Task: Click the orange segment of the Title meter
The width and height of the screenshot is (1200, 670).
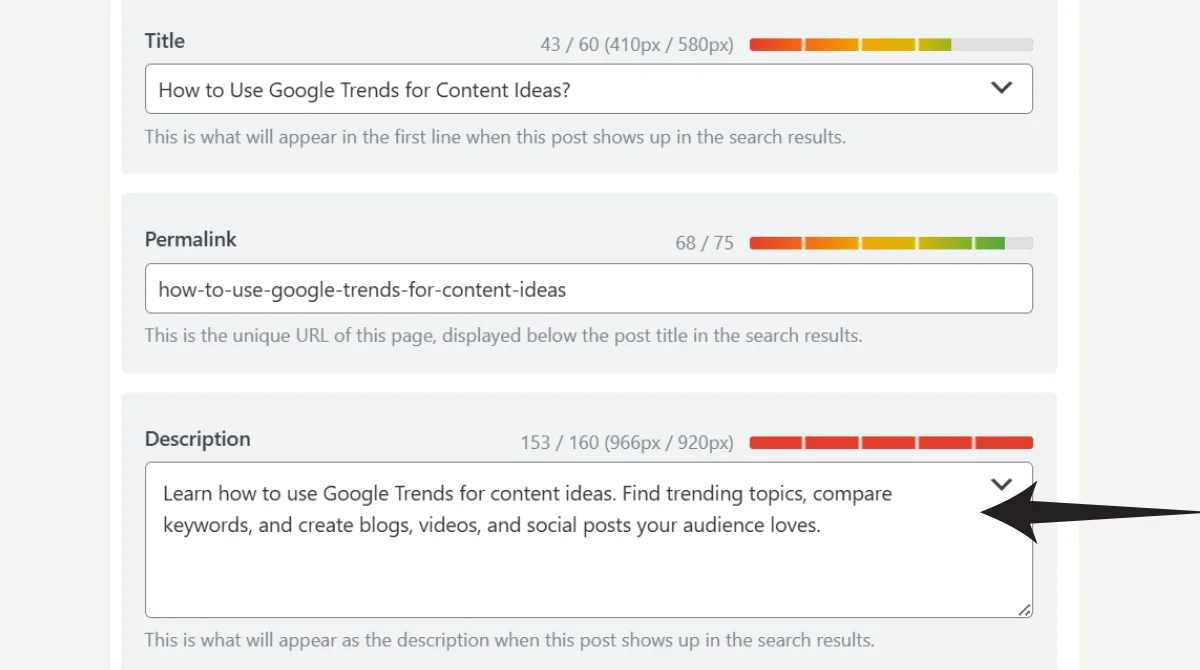Action: point(830,44)
